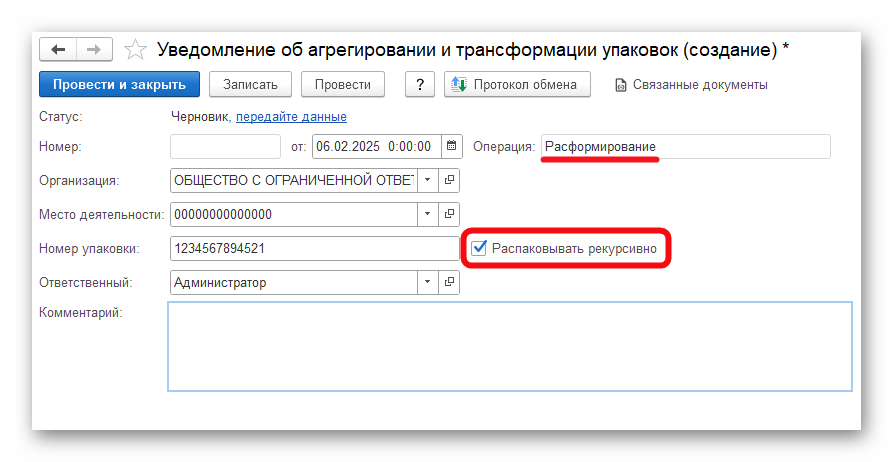The height and width of the screenshot is (462, 893).
Task: Click the 'Место деятельности' field
Action: point(293,215)
